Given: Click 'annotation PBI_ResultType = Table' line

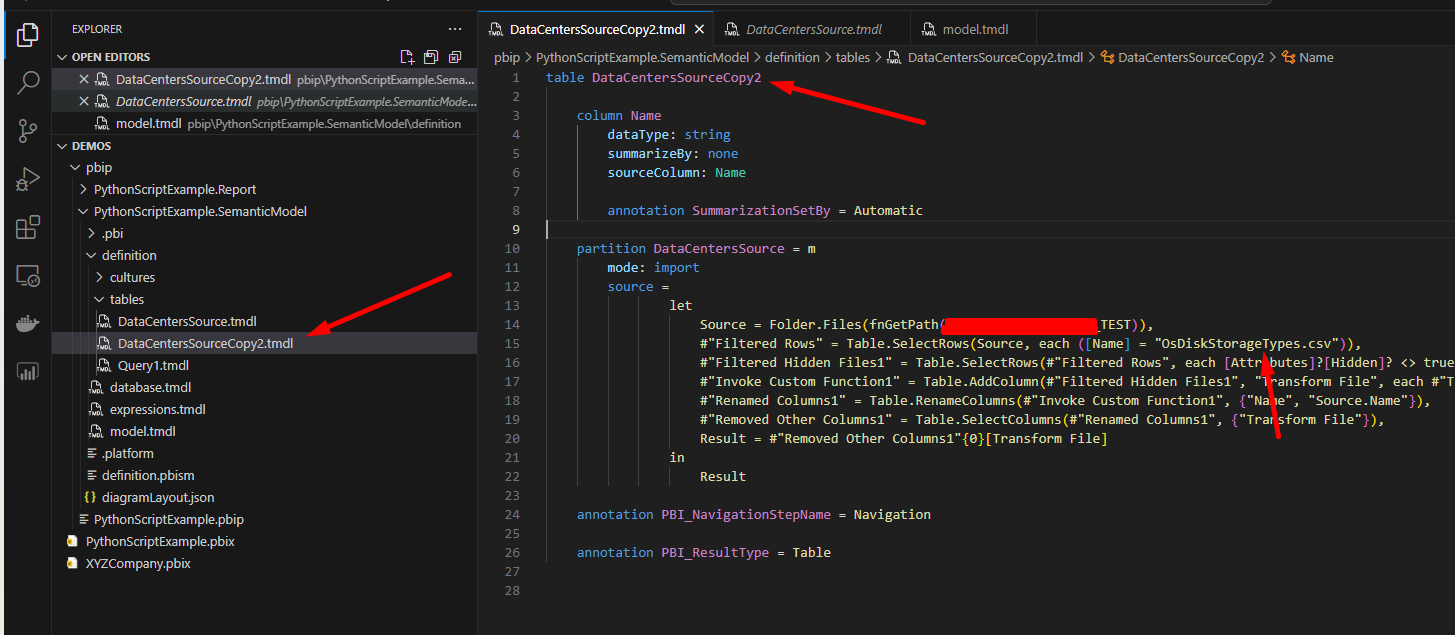Looking at the screenshot, I should point(704,552).
